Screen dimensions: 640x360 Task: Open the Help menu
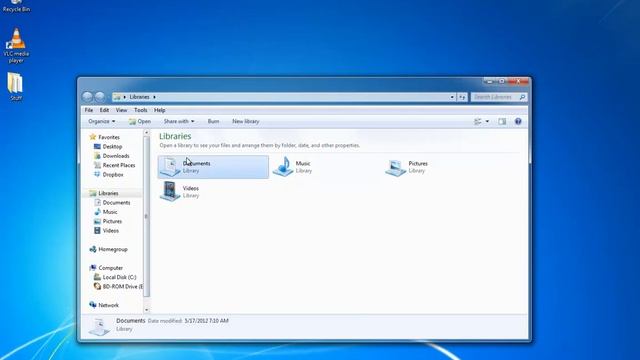[160, 110]
